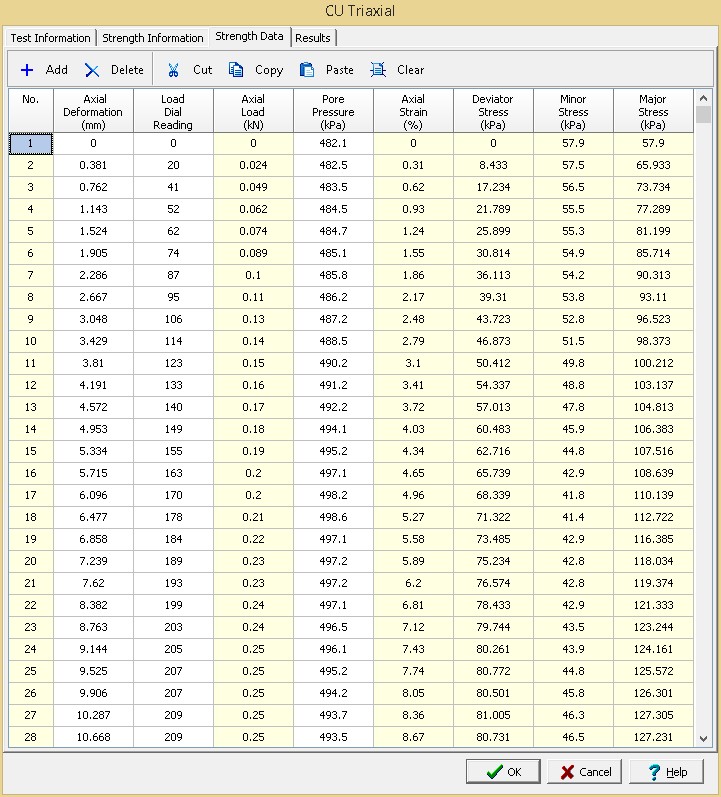Switch to the Test Information tab
Screen dimensions: 721x797
tap(50, 38)
